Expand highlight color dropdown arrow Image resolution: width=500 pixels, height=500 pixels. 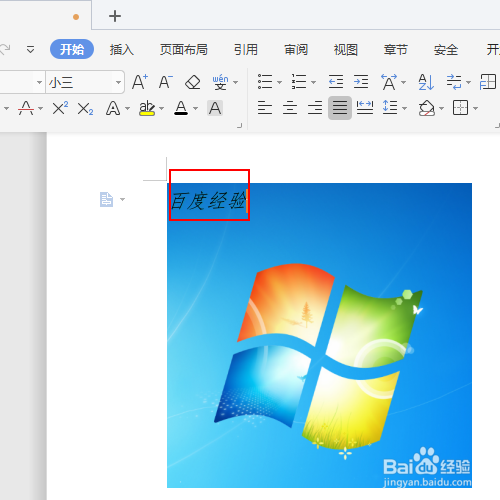(162, 108)
